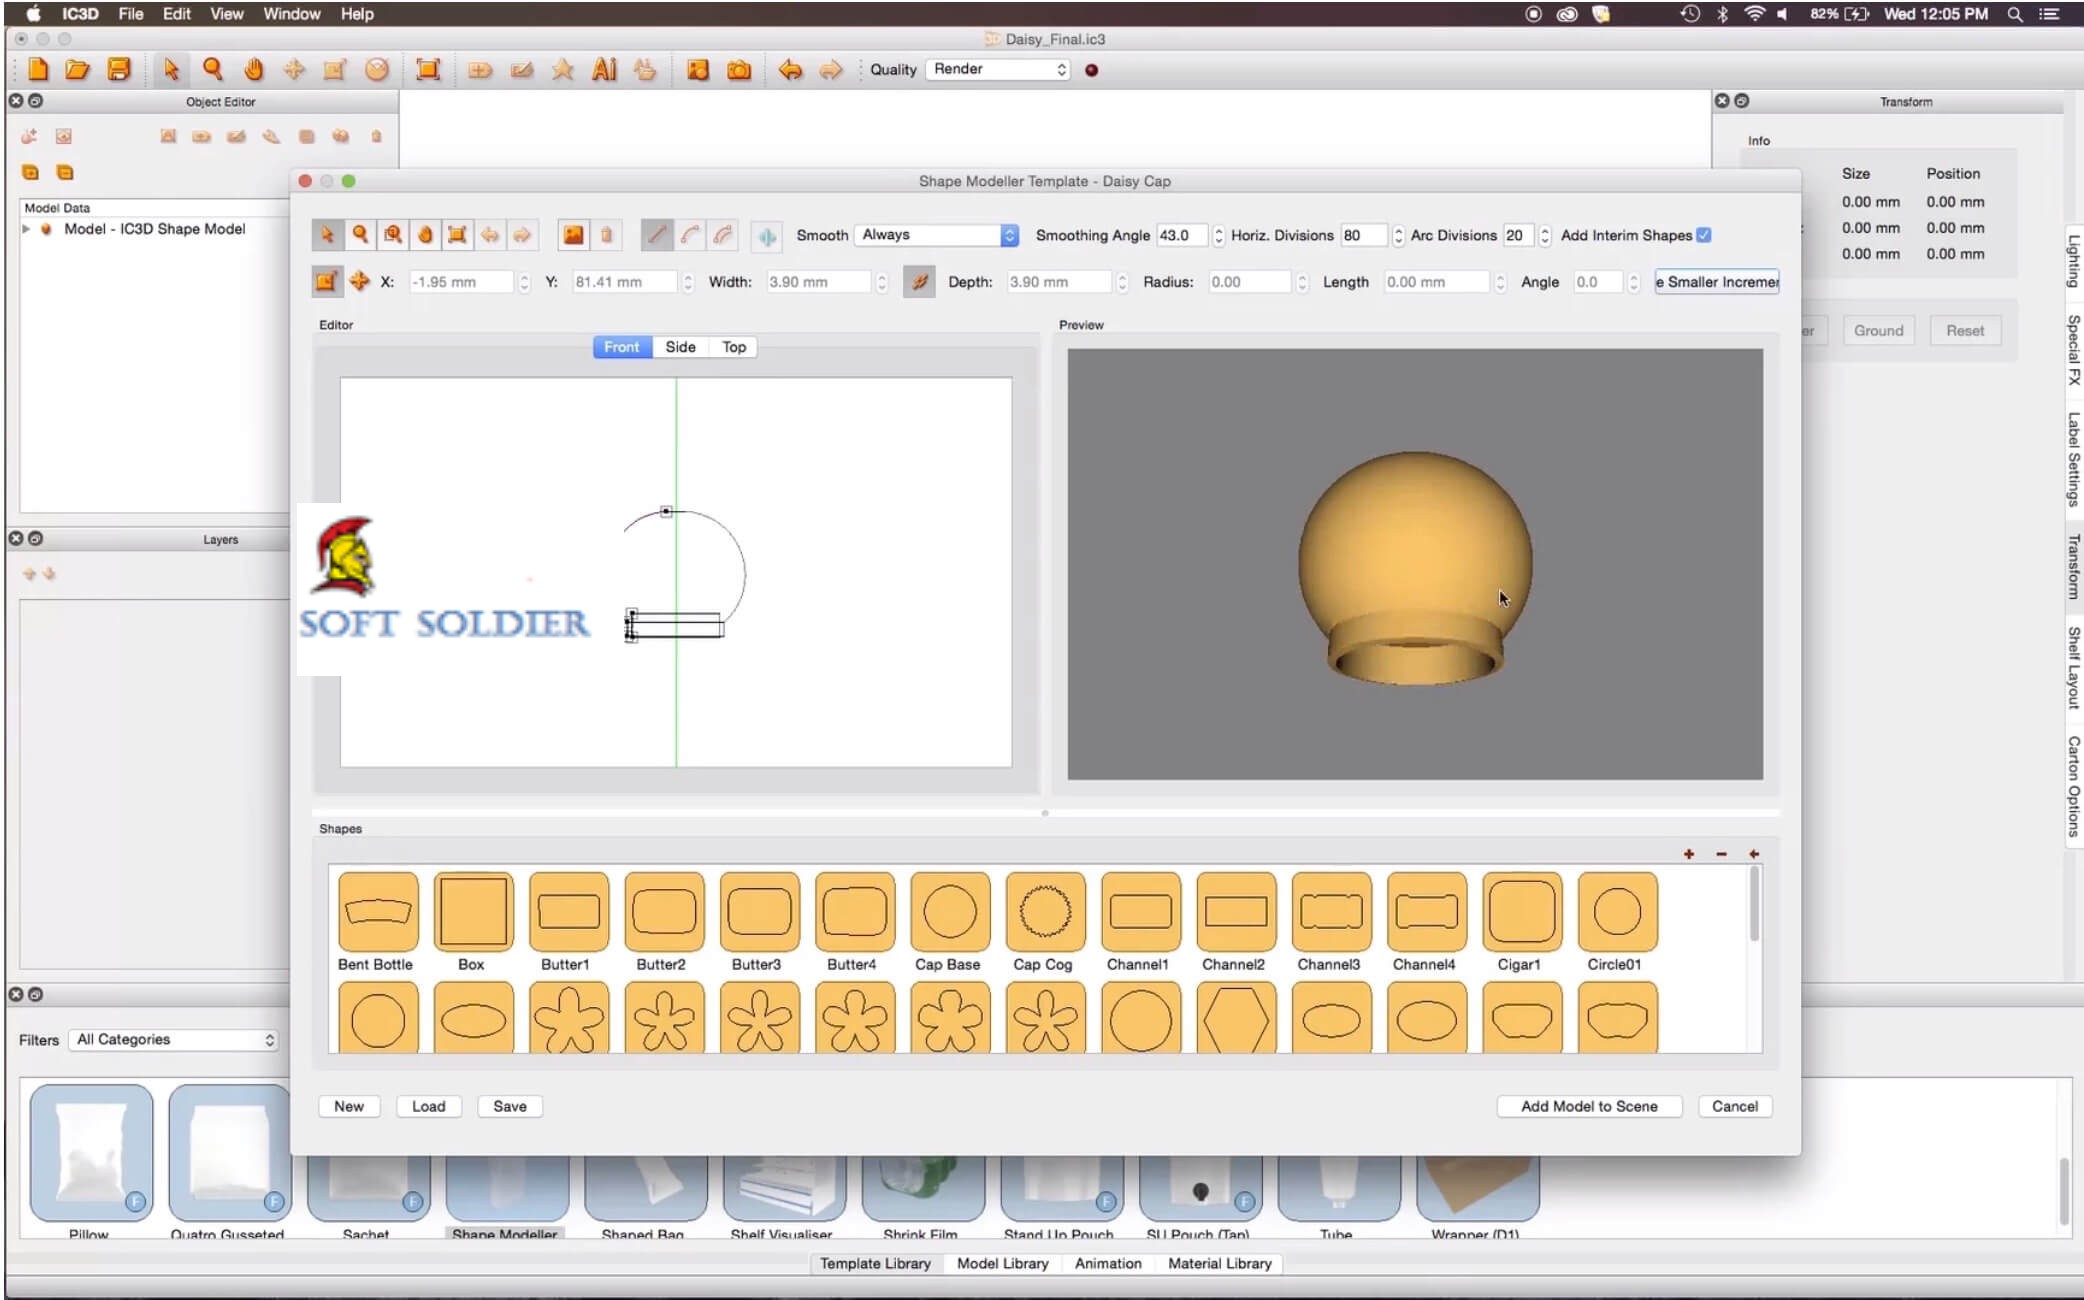
Task: Click the Save button
Action: (509, 1105)
